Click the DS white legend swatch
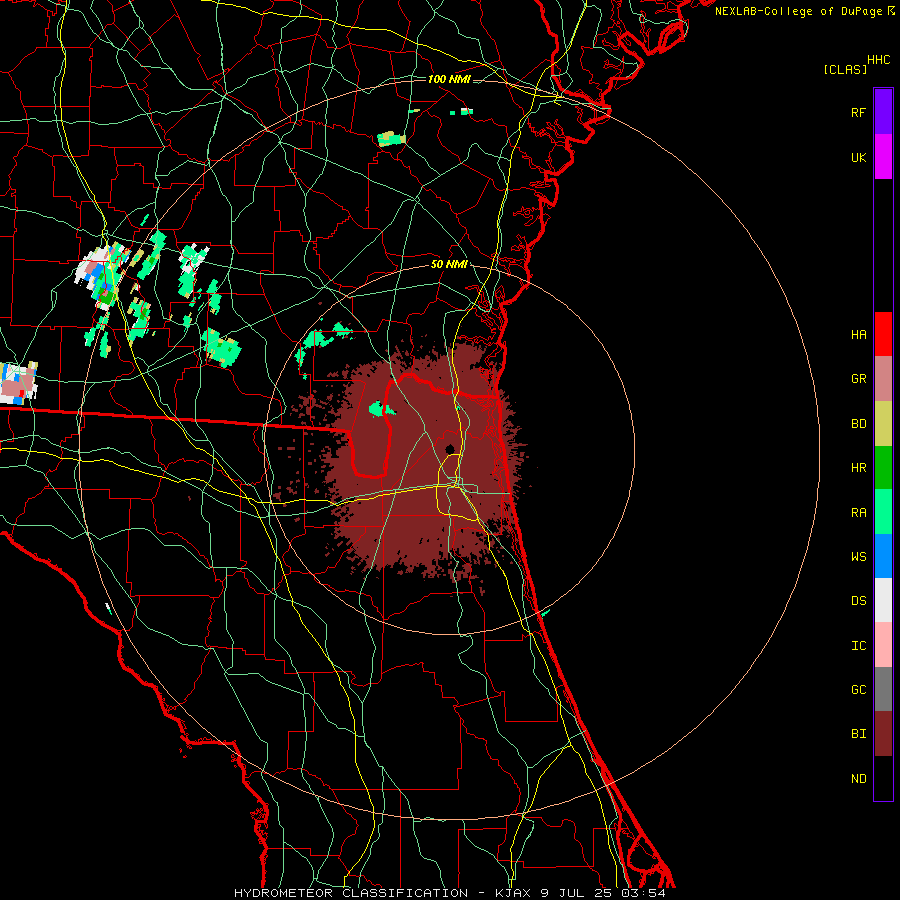 pyautogui.click(x=883, y=600)
